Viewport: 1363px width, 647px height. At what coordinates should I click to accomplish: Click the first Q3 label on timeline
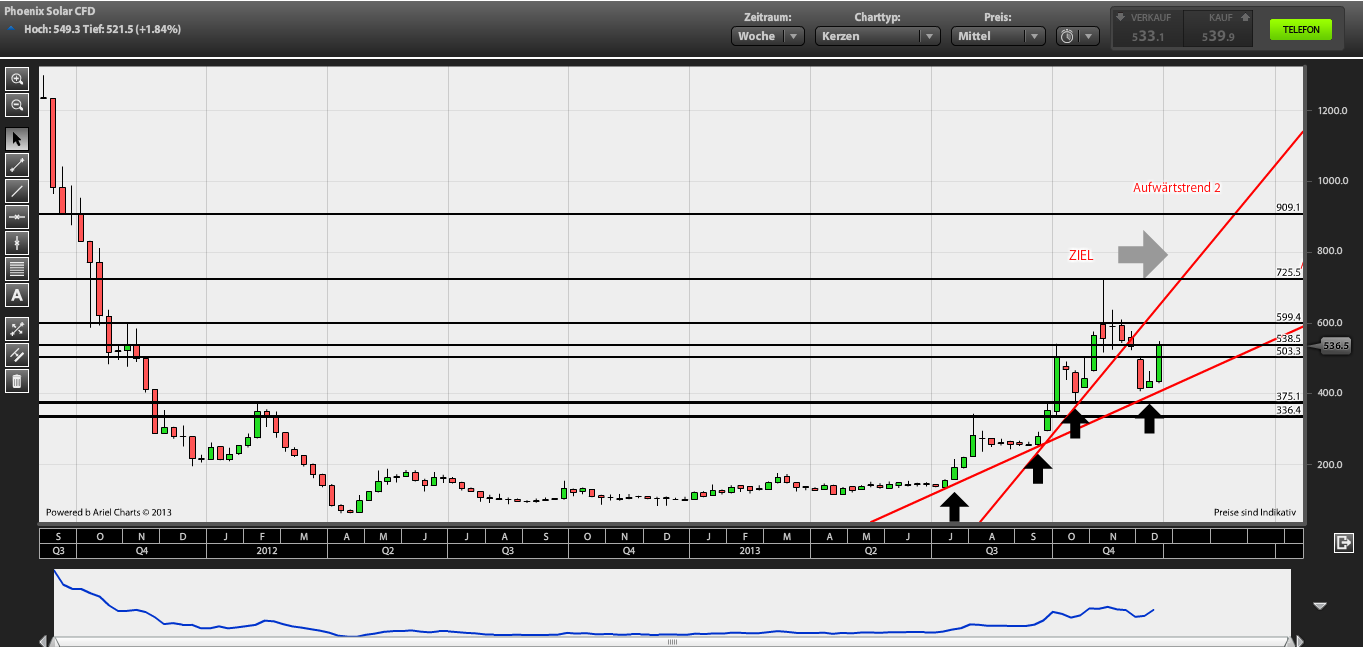[x=59, y=550]
